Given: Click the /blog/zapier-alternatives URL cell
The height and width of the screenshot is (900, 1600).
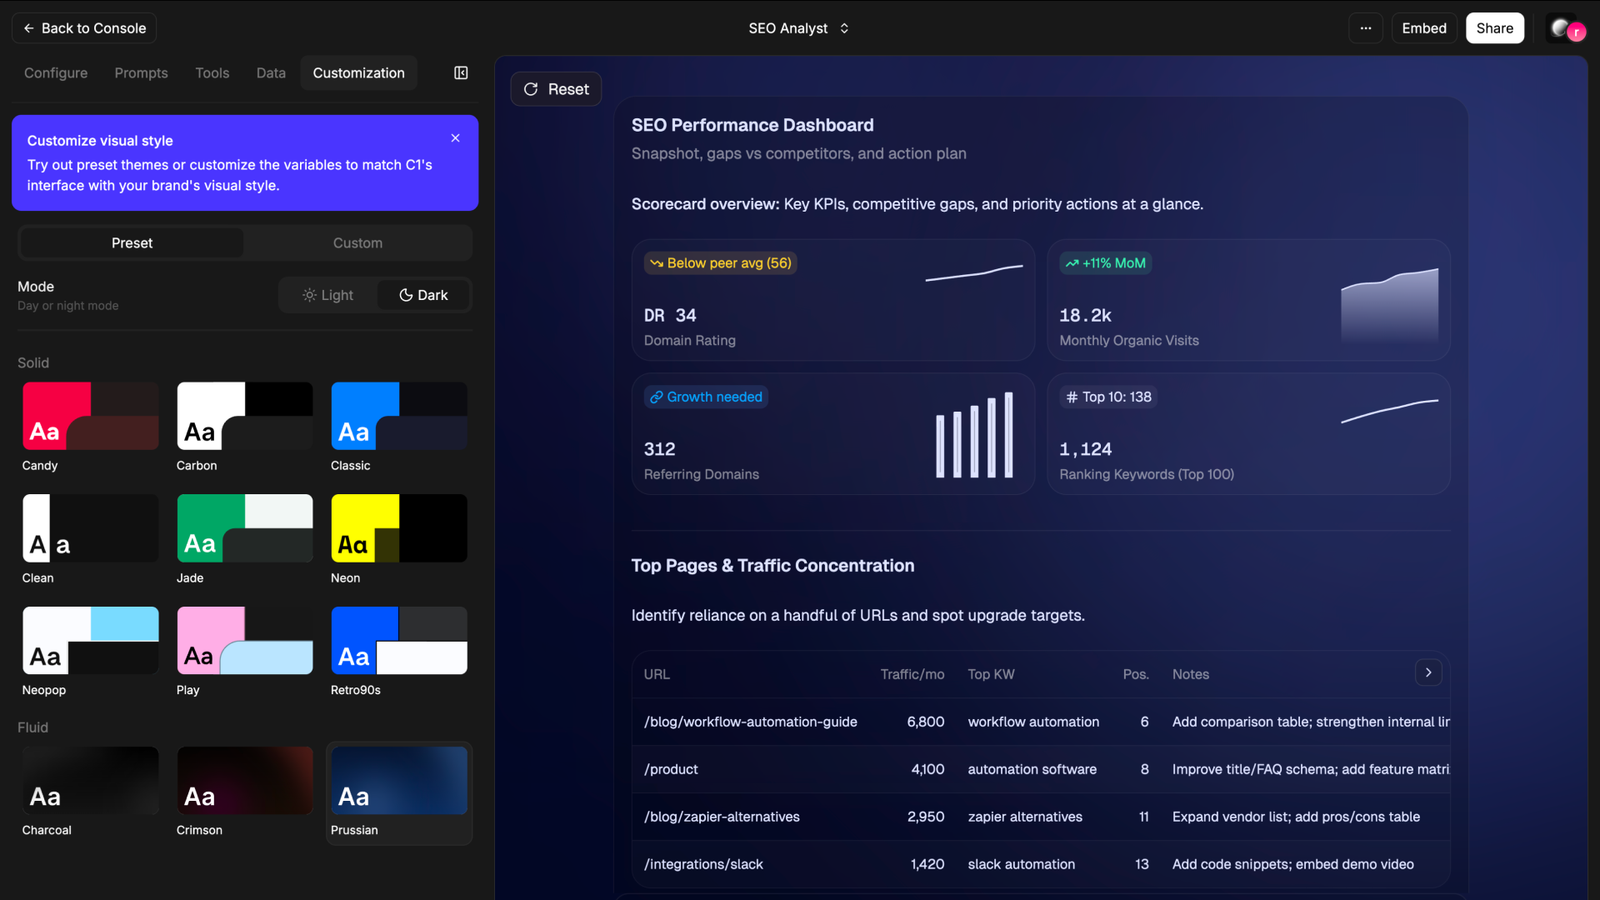Looking at the screenshot, I should point(722,817).
